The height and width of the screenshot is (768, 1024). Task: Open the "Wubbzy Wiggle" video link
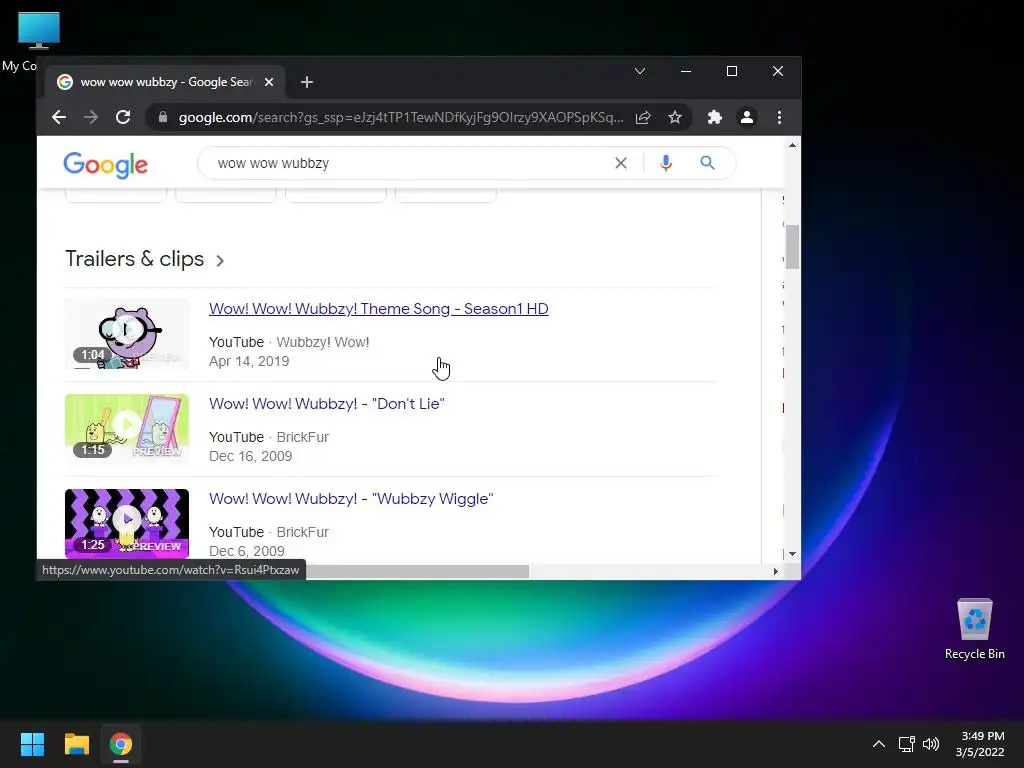pos(351,499)
